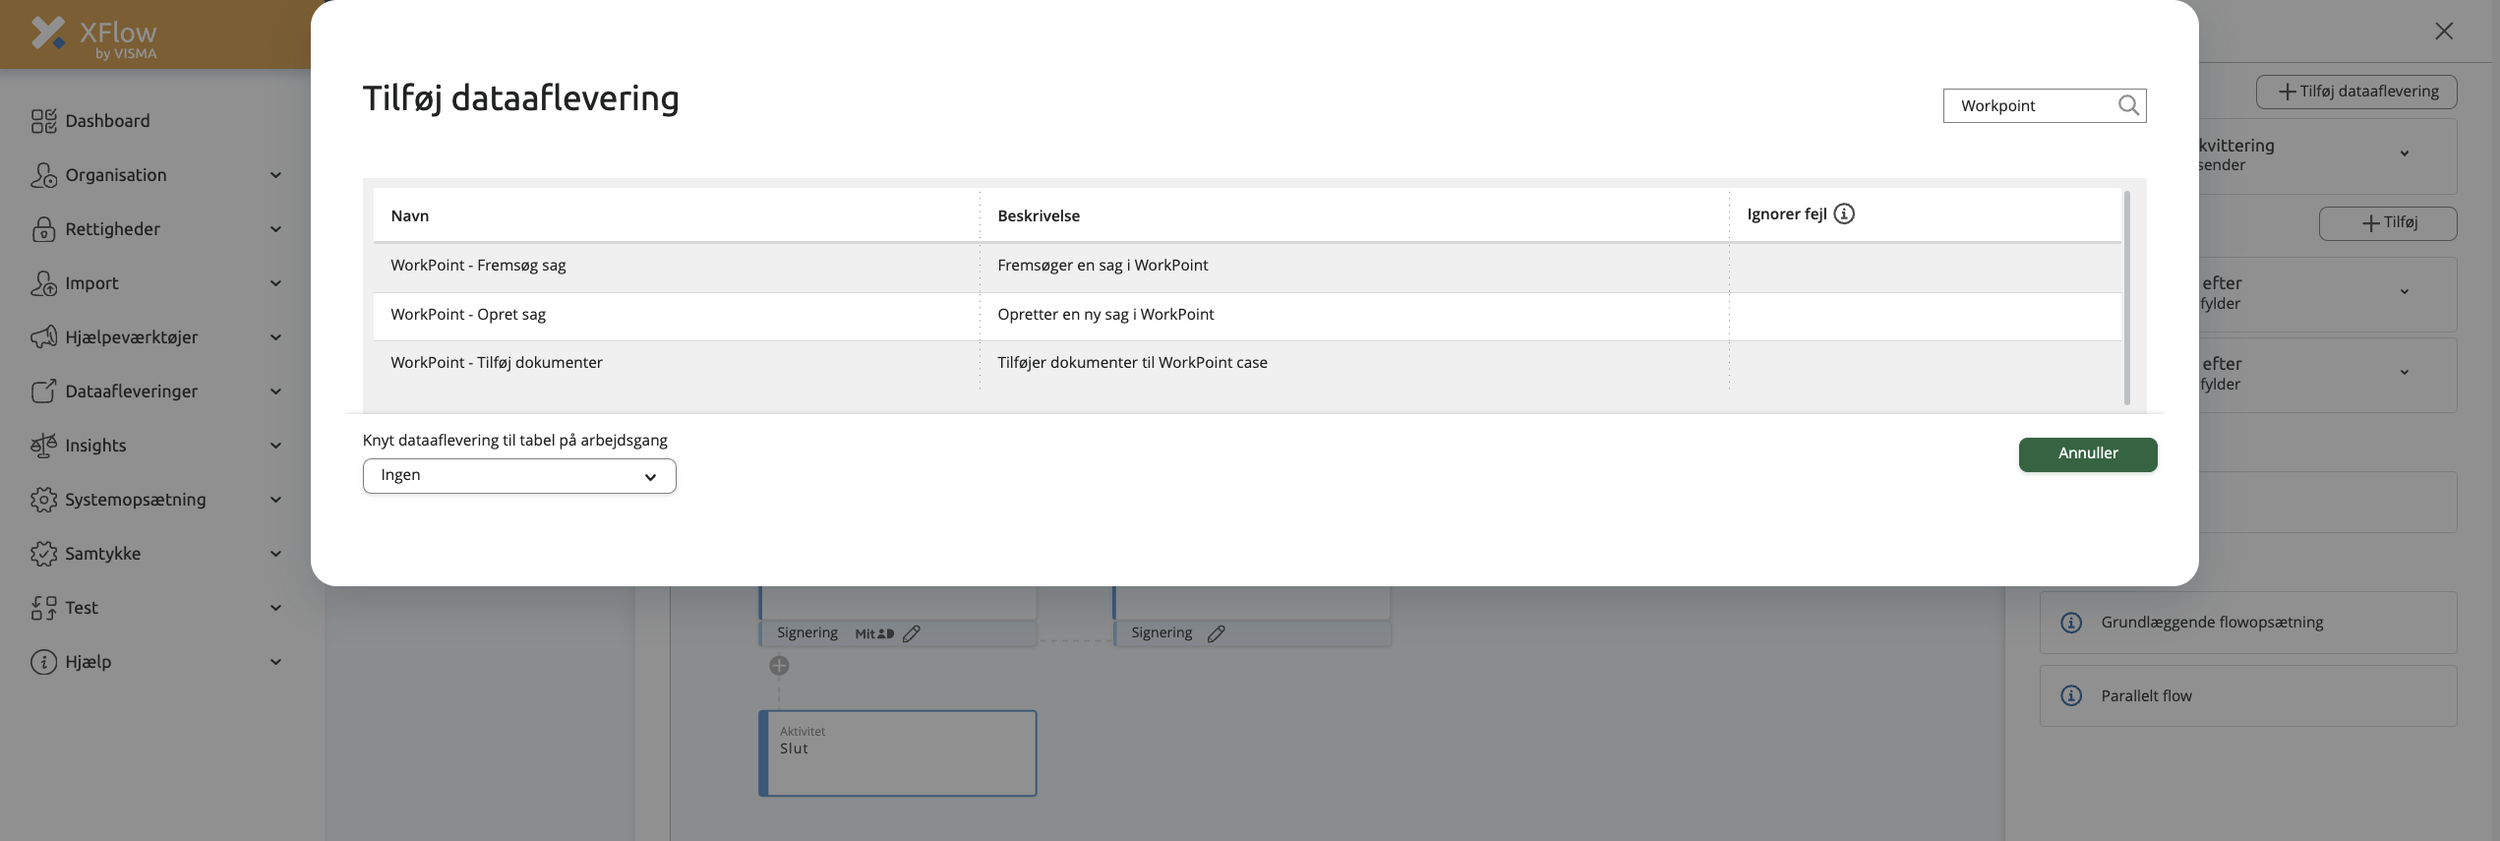Click the 'Tilføj dataaflevering' button behind dialog
The height and width of the screenshot is (841, 2500).
[x=2356, y=92]
